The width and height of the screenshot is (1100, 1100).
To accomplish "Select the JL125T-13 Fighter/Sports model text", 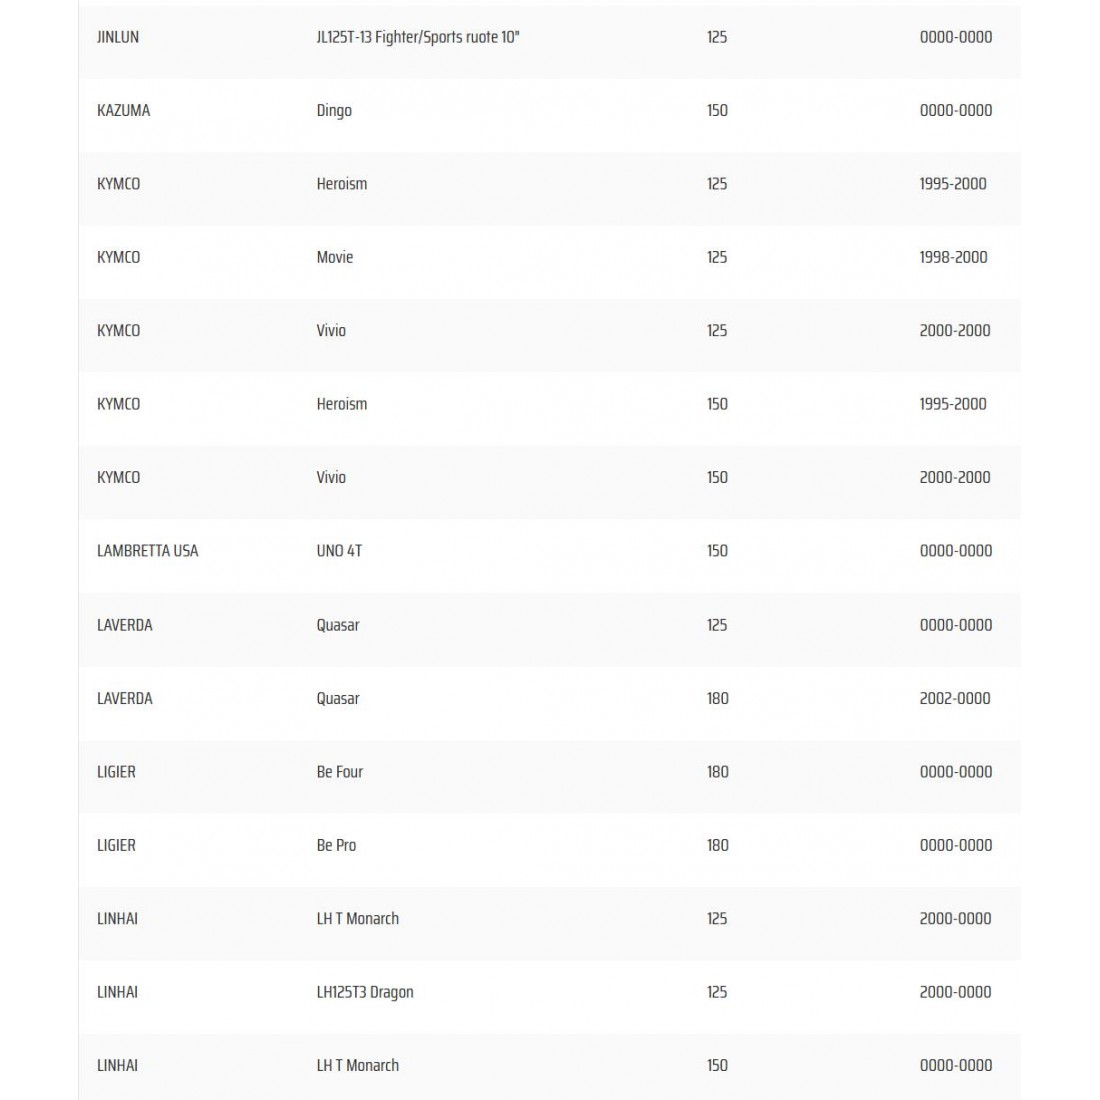I will [418, 37].
